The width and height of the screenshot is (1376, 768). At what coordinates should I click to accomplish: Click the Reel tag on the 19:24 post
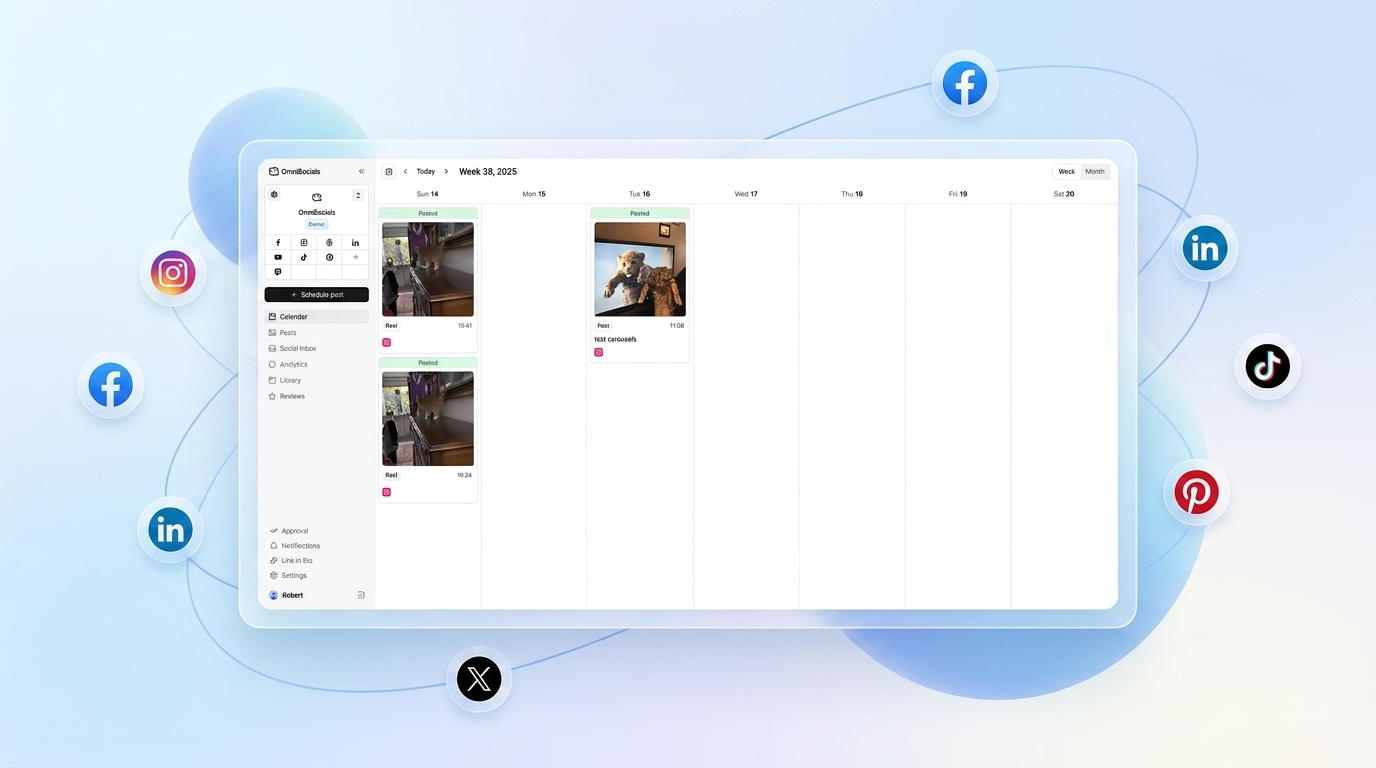pos(391,475)
